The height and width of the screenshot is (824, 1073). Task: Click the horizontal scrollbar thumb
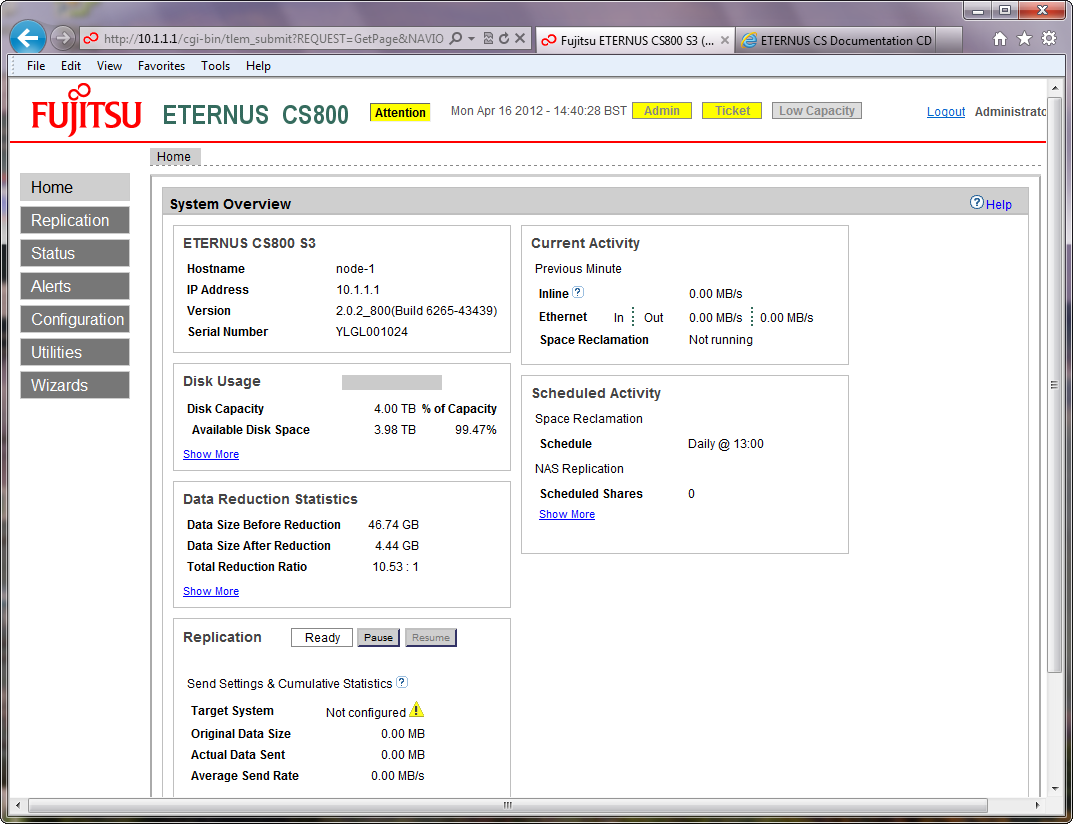[x=508, y=805]
